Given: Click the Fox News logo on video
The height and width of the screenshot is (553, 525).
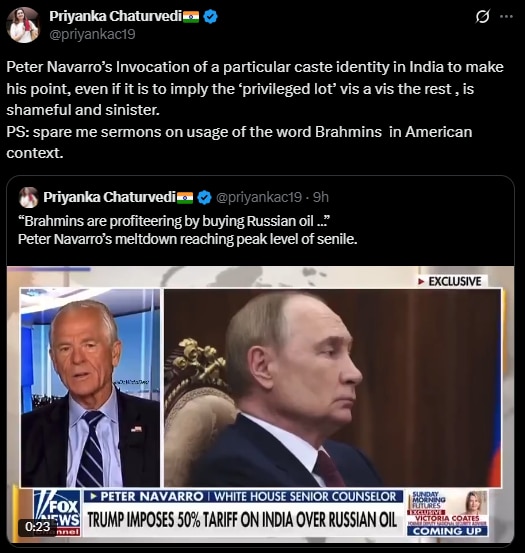Looking at the screenshot, I should 57,512.
